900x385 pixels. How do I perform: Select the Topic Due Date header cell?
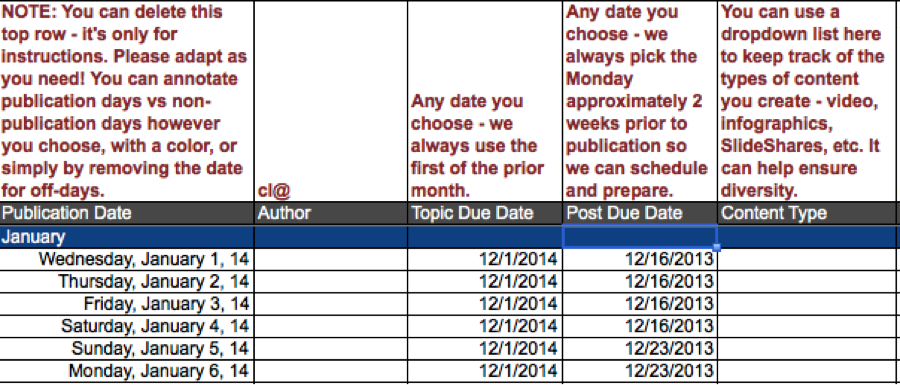pos(485,213)
